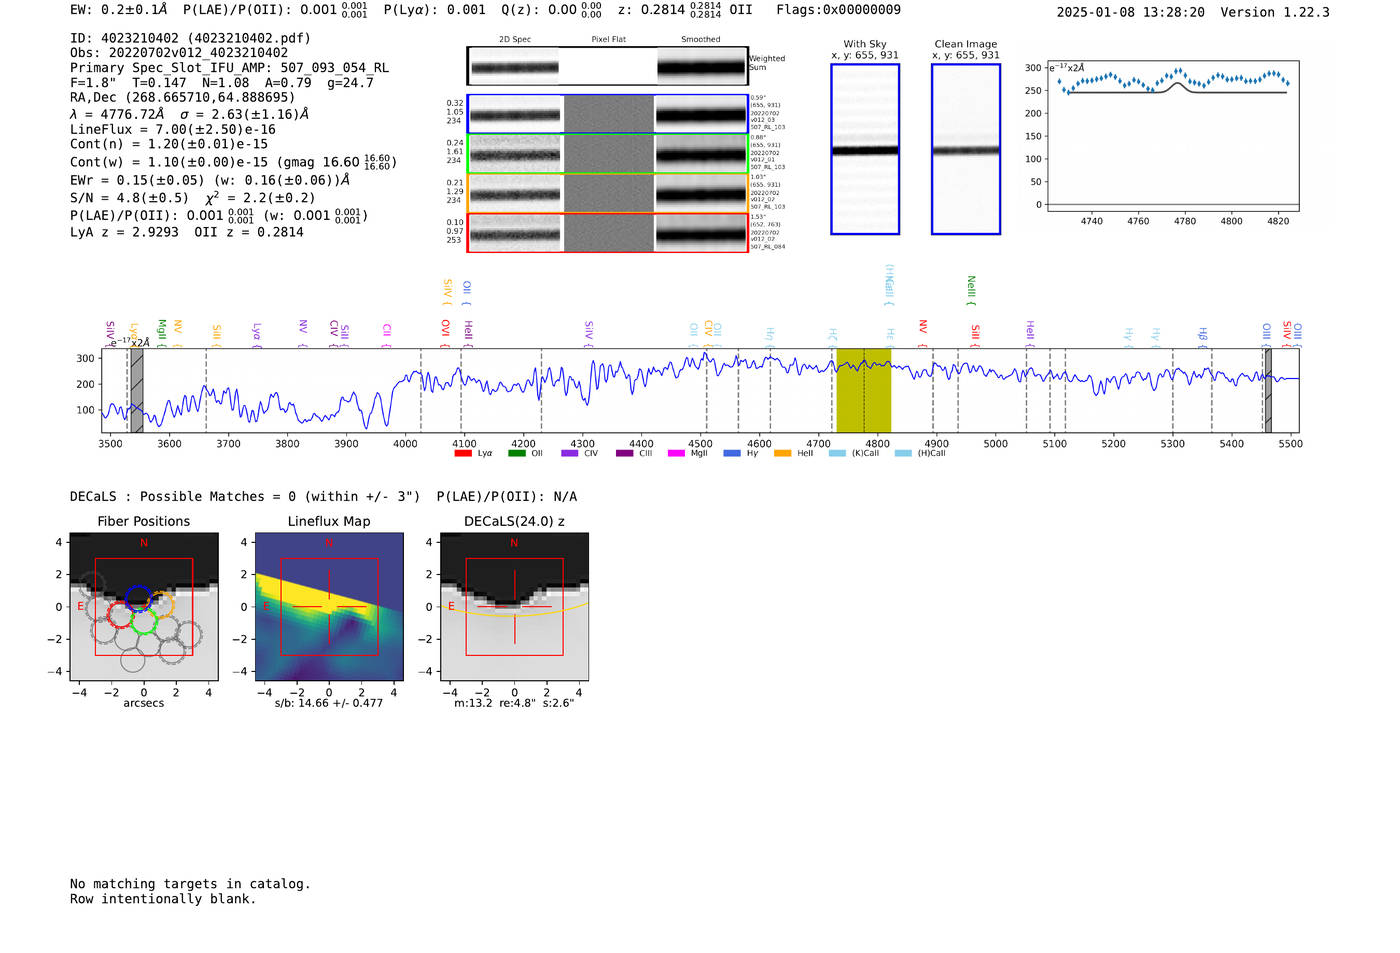Open the DECaLS(24.0) z image
Viewport: 1400px width, 953px height.
pyautogui.click(x=514, y=607)
